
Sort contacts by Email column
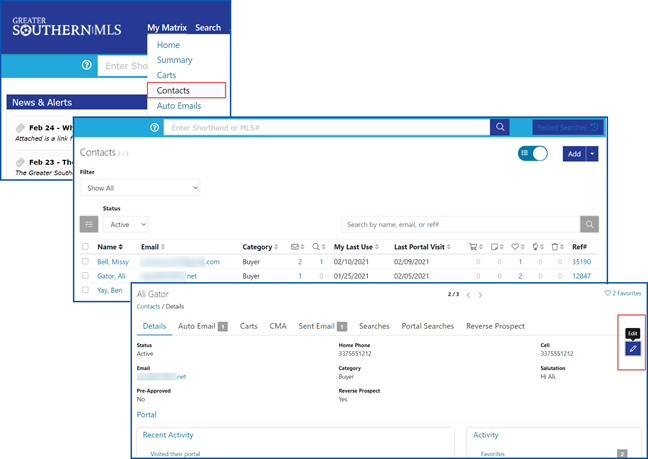tap(153, 247)
